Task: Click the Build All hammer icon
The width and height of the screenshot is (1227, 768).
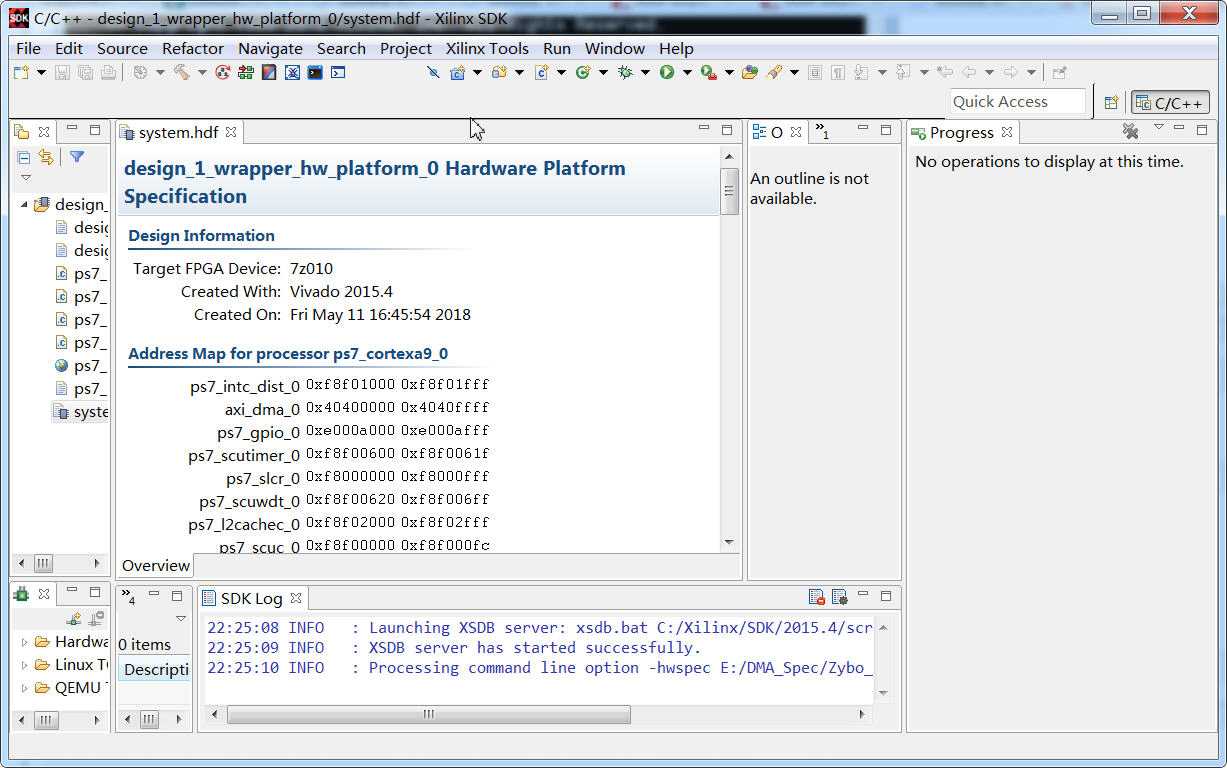Action: click(181, 72)
